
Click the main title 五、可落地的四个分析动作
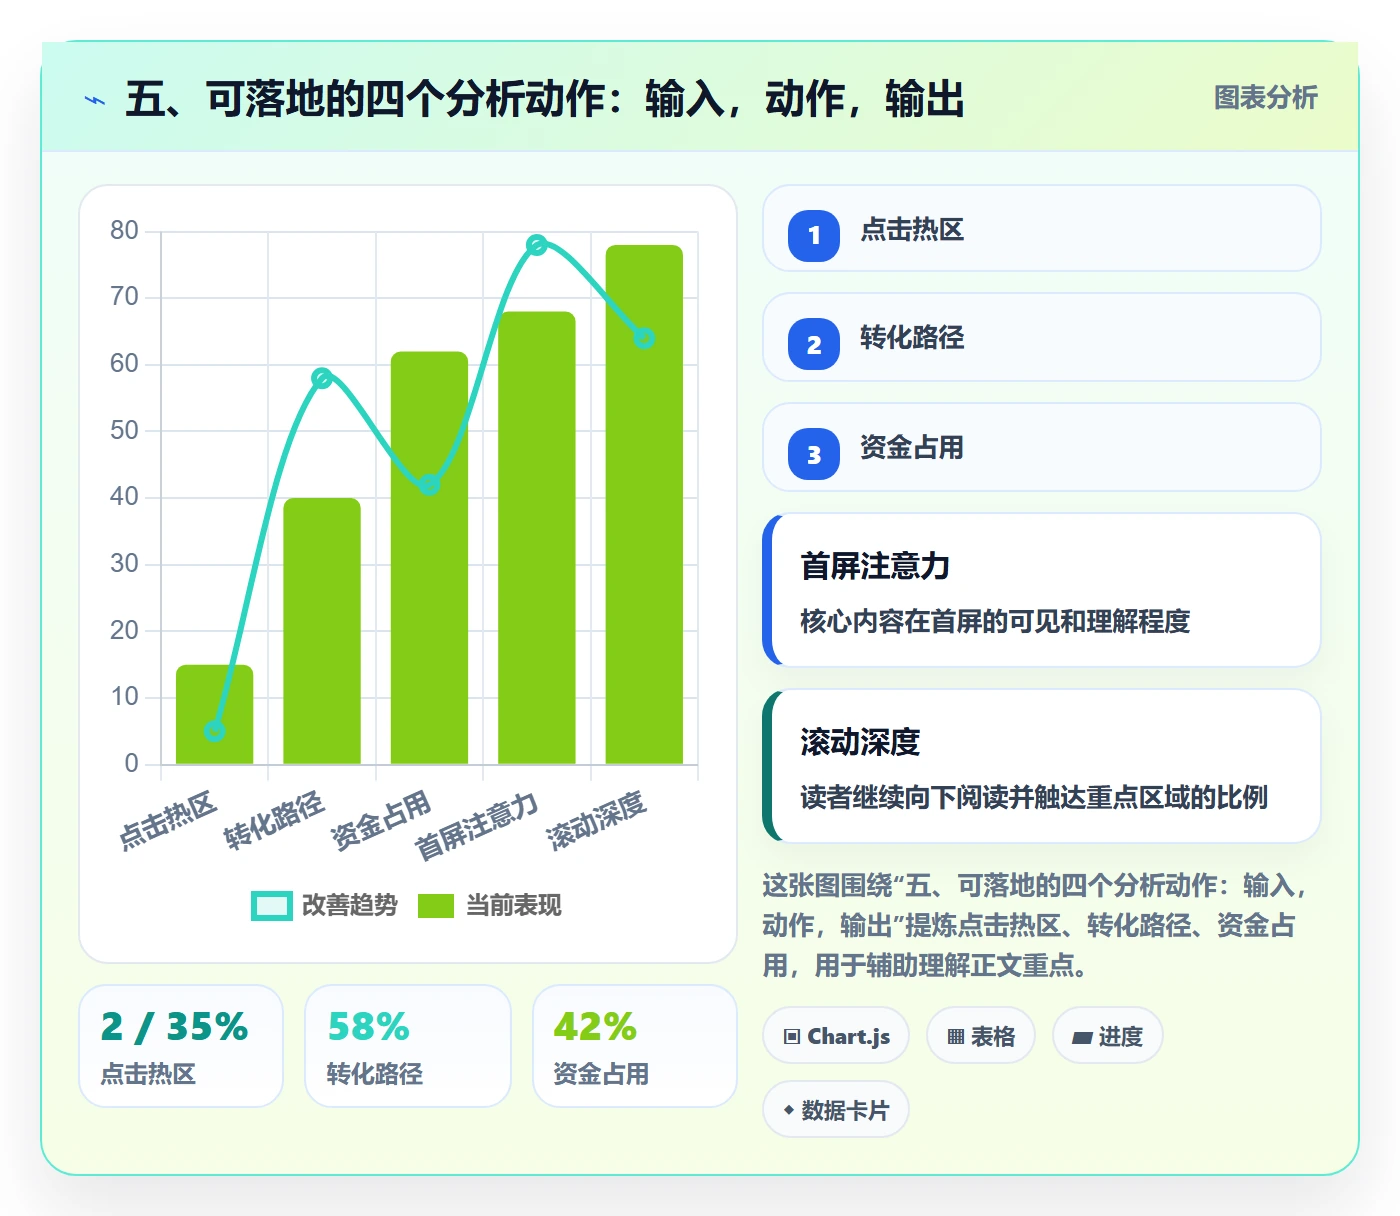(x=366, y=100)
